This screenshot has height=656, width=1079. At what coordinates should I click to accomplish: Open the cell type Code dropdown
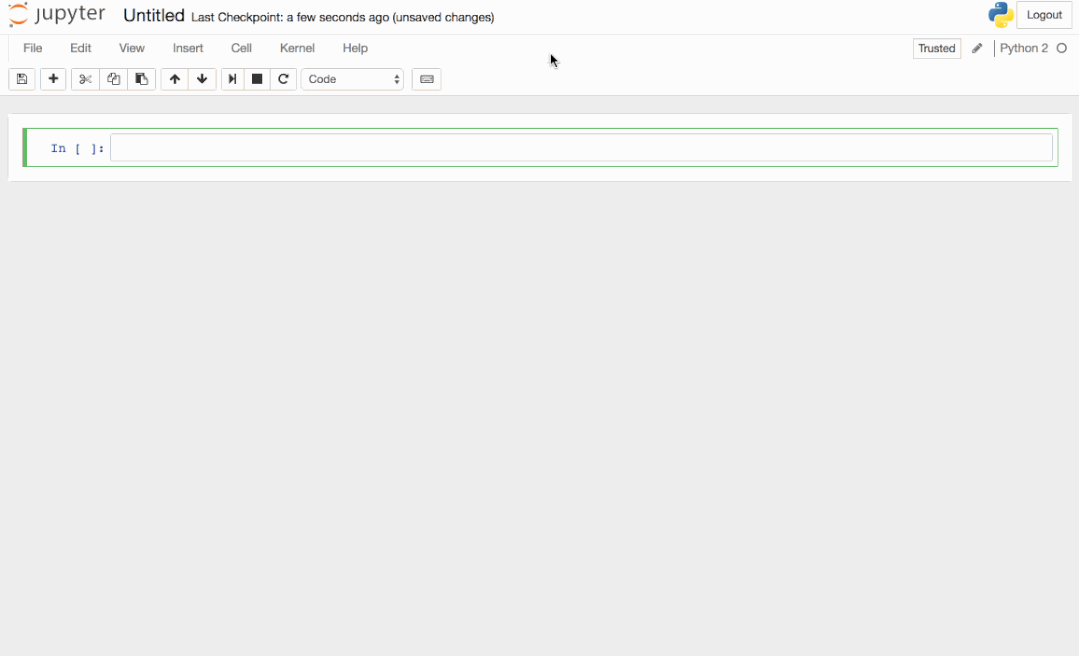click(352, 79)
